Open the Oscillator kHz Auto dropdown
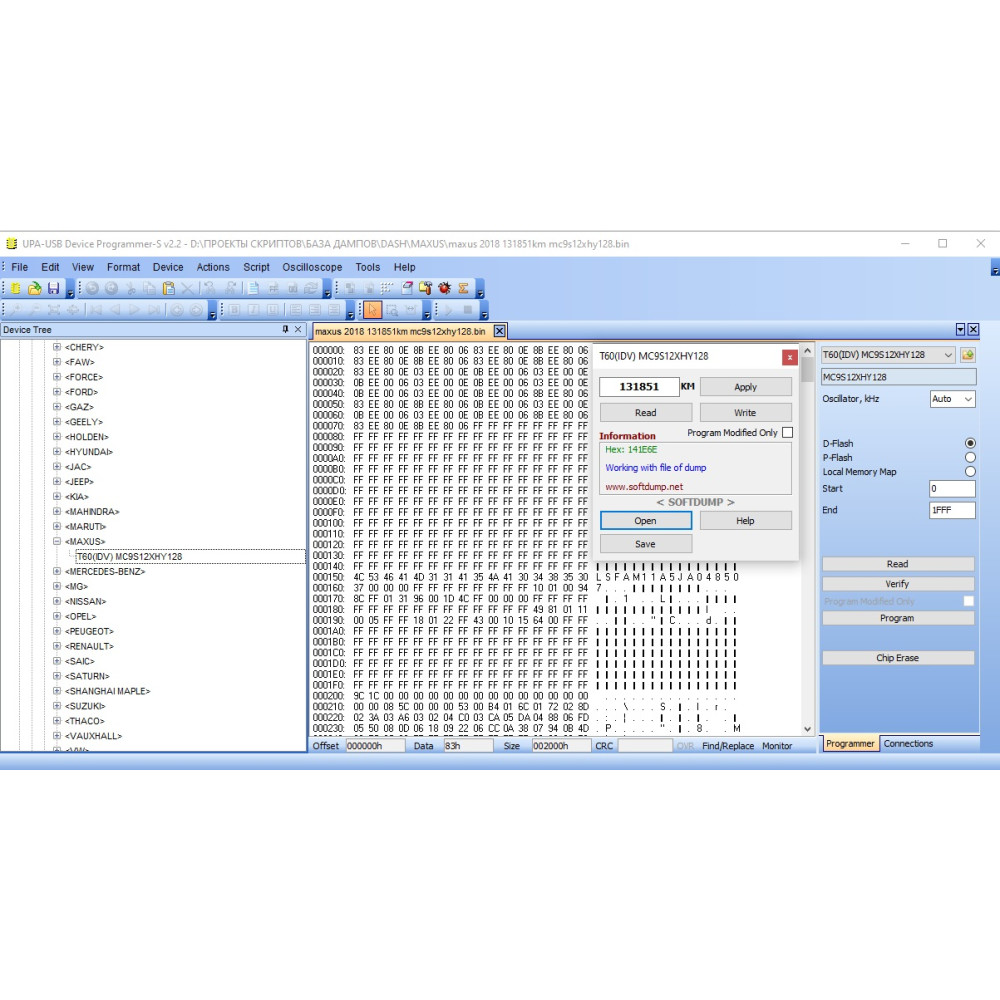Screen dimensions: 1000x1000 (x=968, y=399)
